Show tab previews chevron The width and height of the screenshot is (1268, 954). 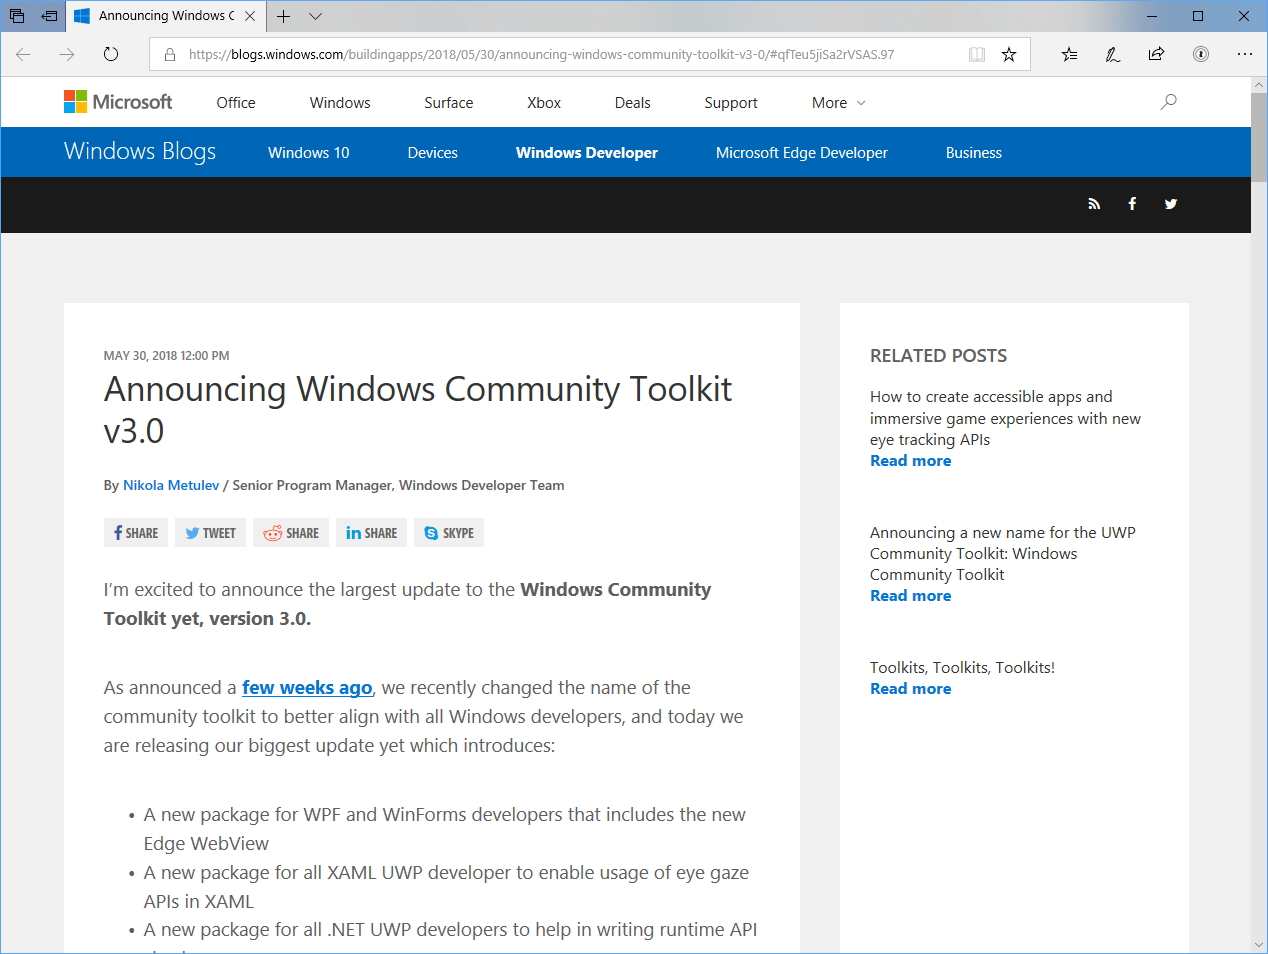pyautogui.click(x=316, y=16)
